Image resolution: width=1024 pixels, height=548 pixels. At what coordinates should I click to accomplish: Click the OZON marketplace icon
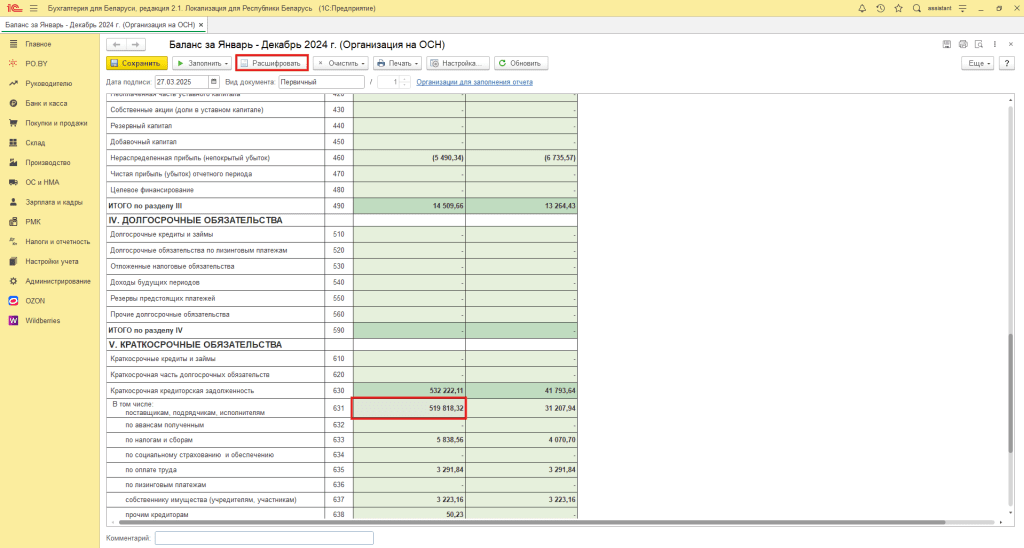13,300
